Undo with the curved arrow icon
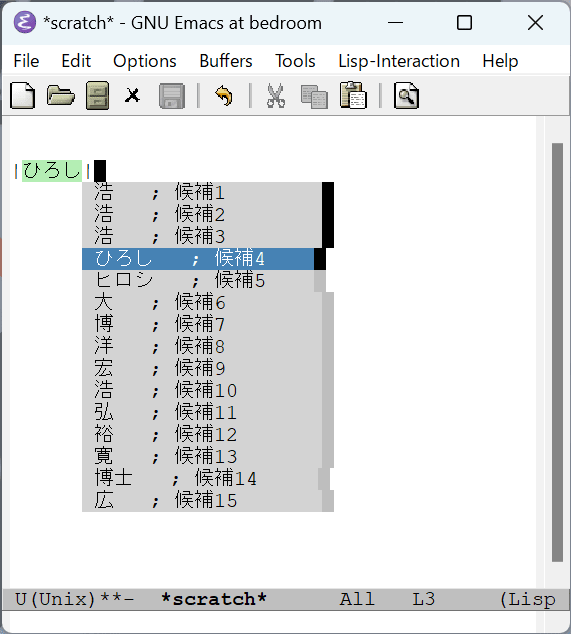 point(224,96)
